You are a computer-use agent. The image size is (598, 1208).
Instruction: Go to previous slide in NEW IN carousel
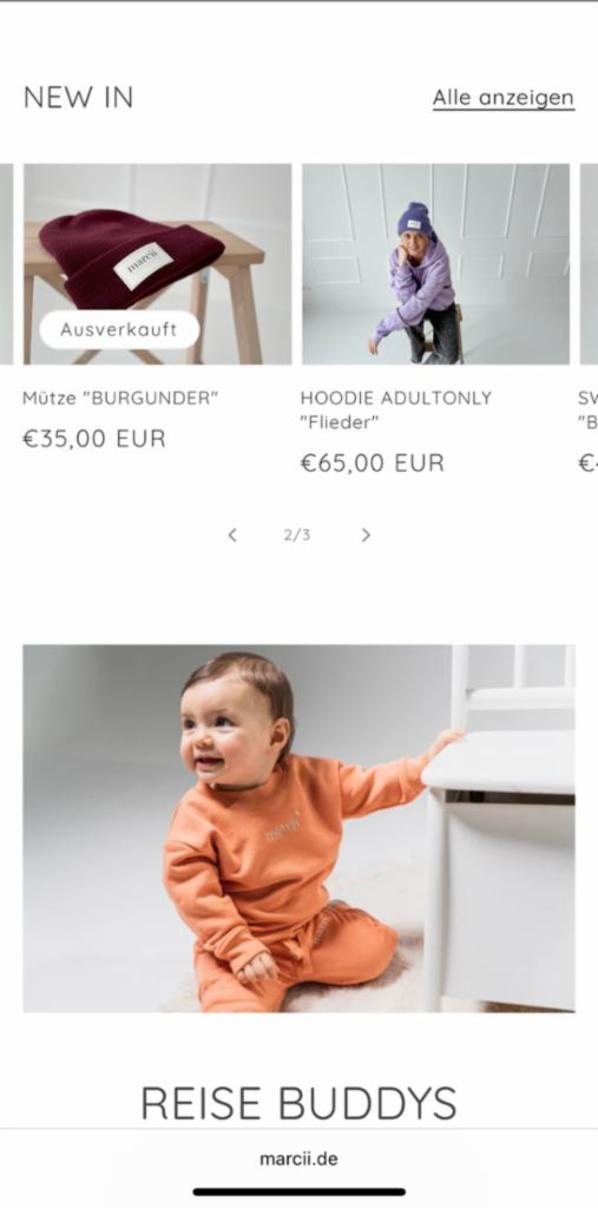click(232, 535)
